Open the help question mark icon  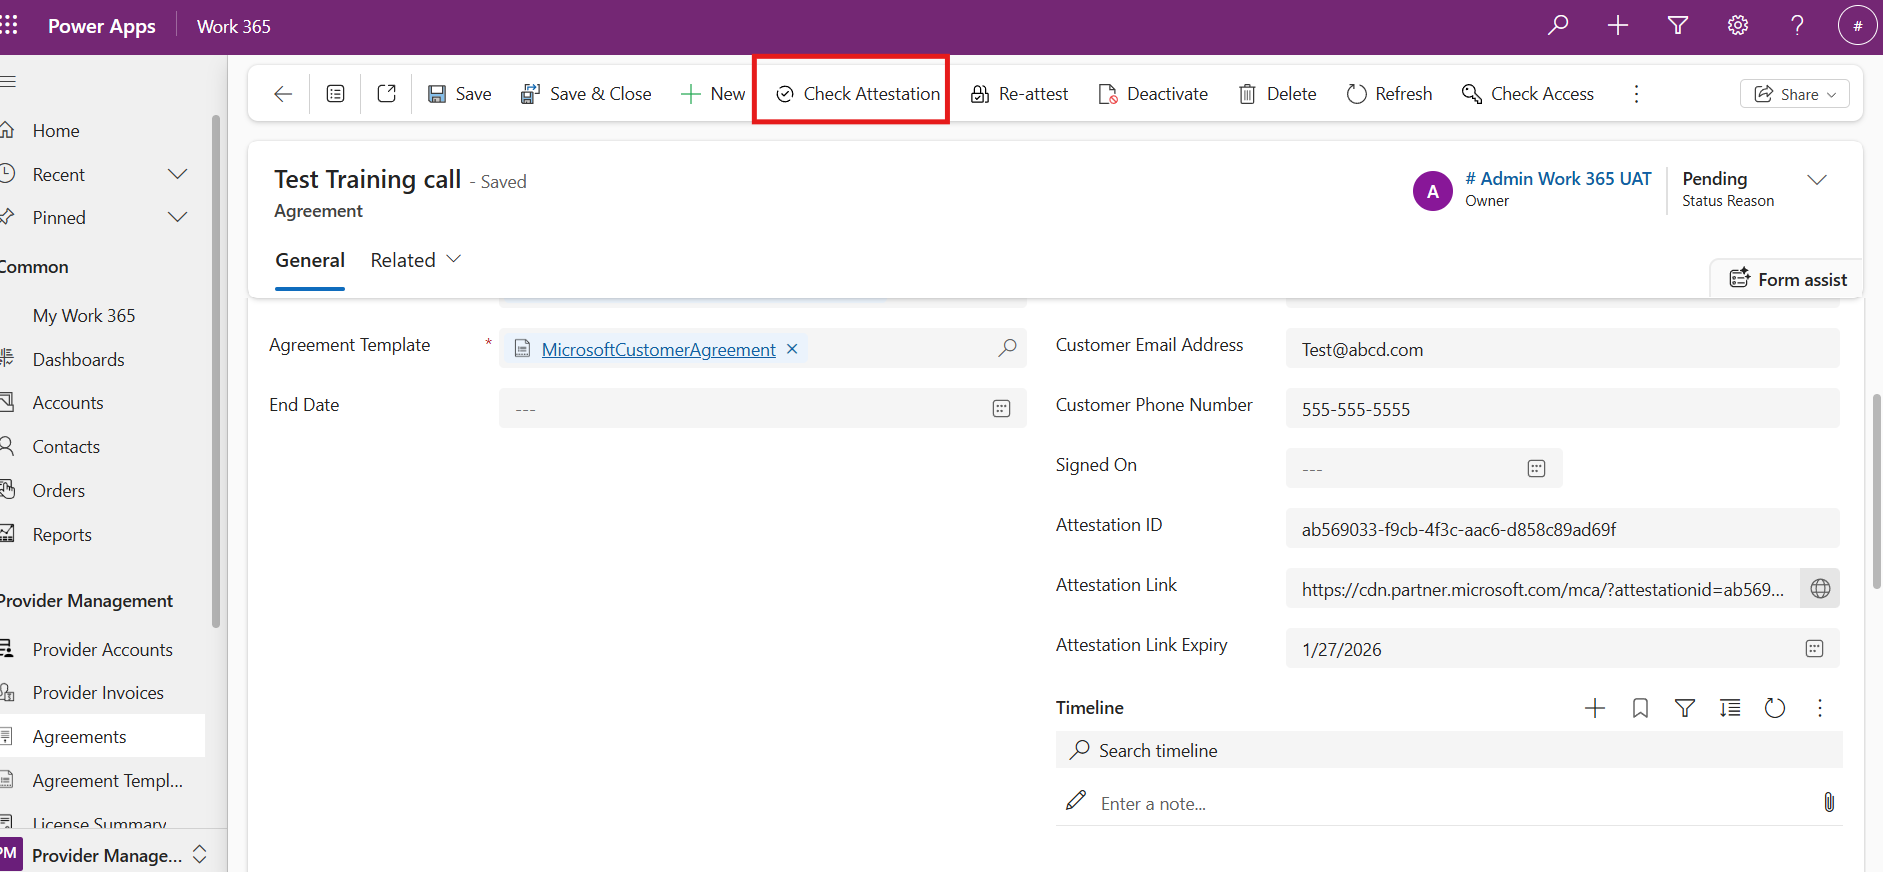point(1797,25)
